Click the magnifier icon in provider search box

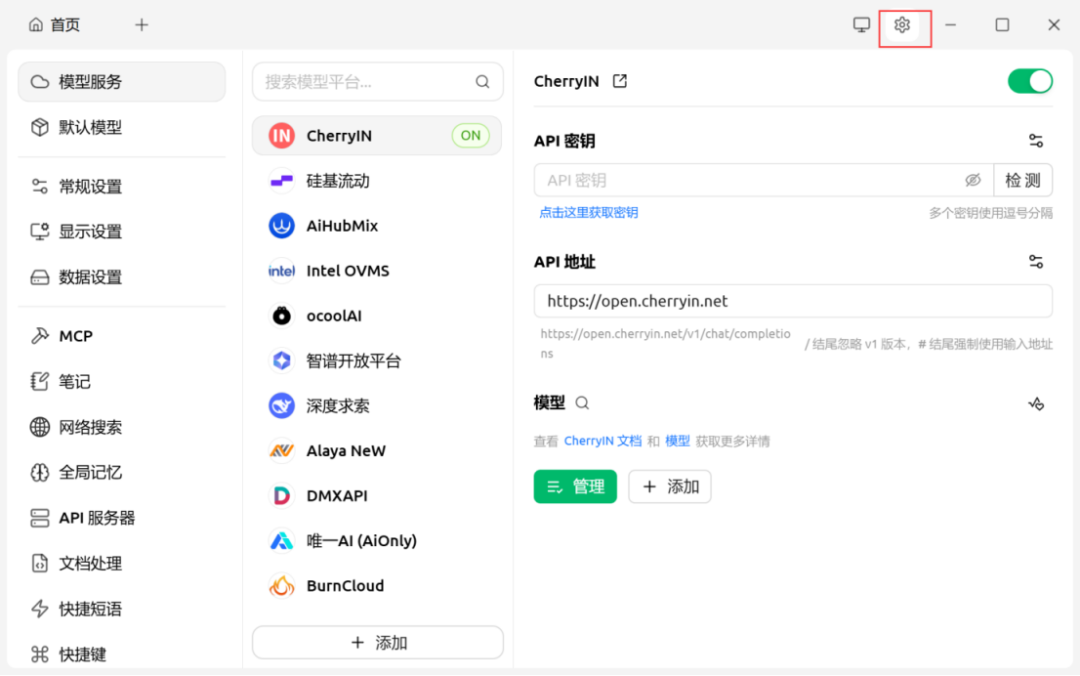483,82
